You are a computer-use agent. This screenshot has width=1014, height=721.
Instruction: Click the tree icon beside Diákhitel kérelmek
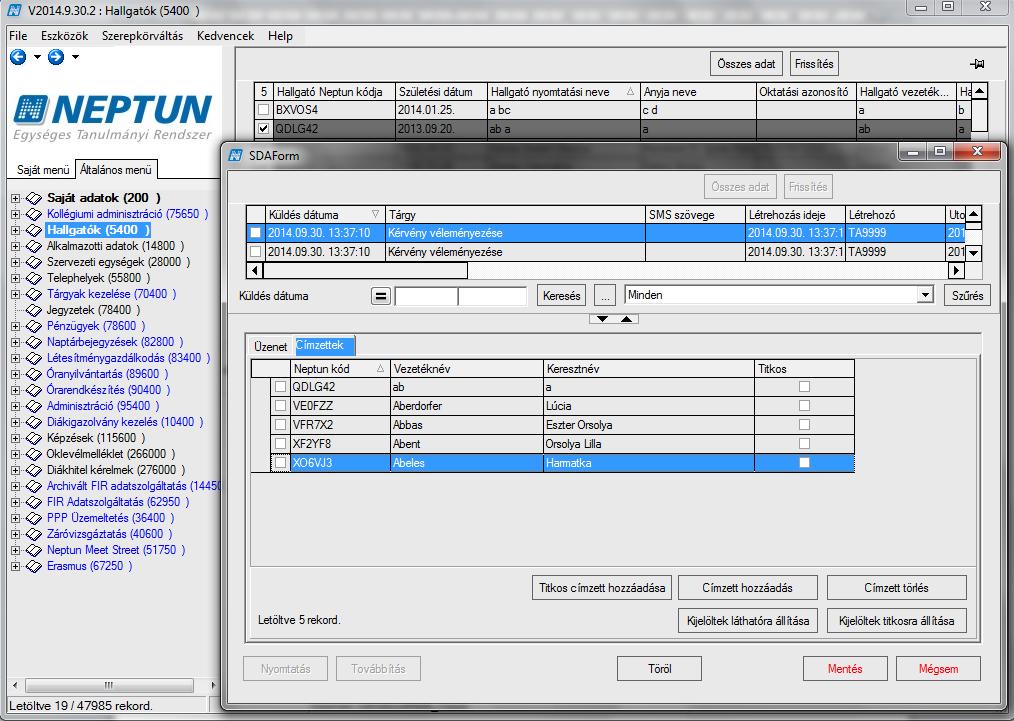coord(34,470)
